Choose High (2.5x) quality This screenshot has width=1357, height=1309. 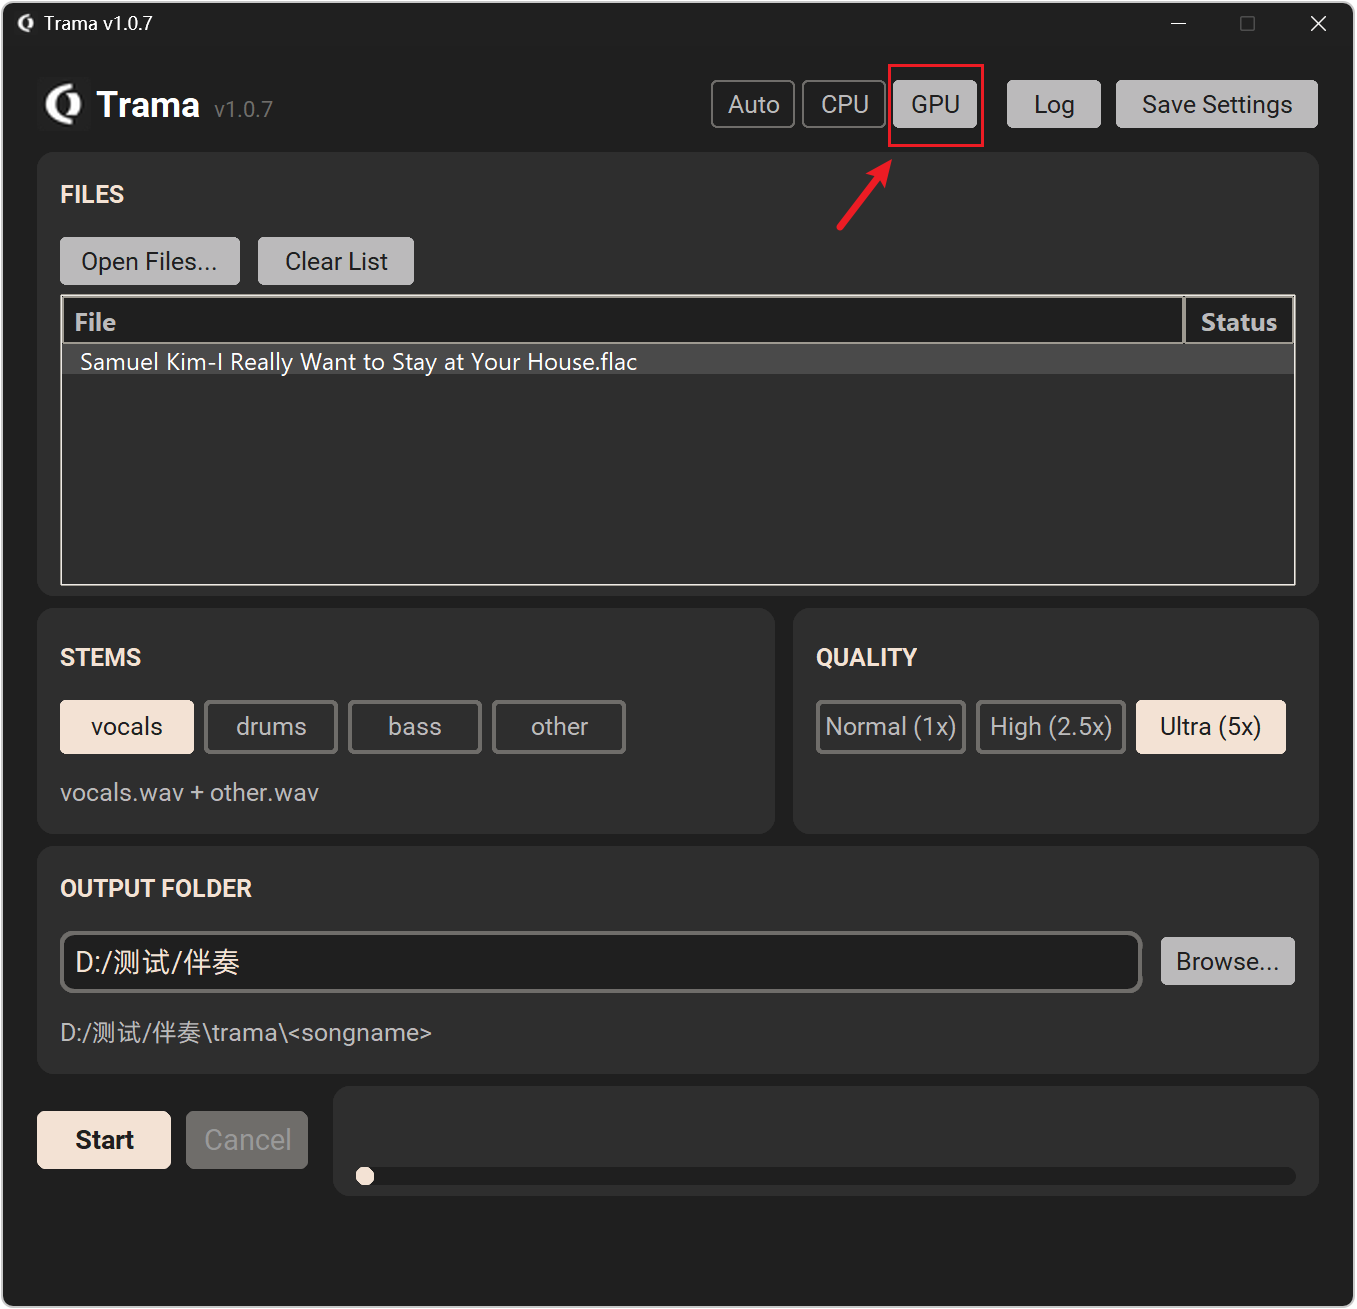click(x=1051, y=727)
